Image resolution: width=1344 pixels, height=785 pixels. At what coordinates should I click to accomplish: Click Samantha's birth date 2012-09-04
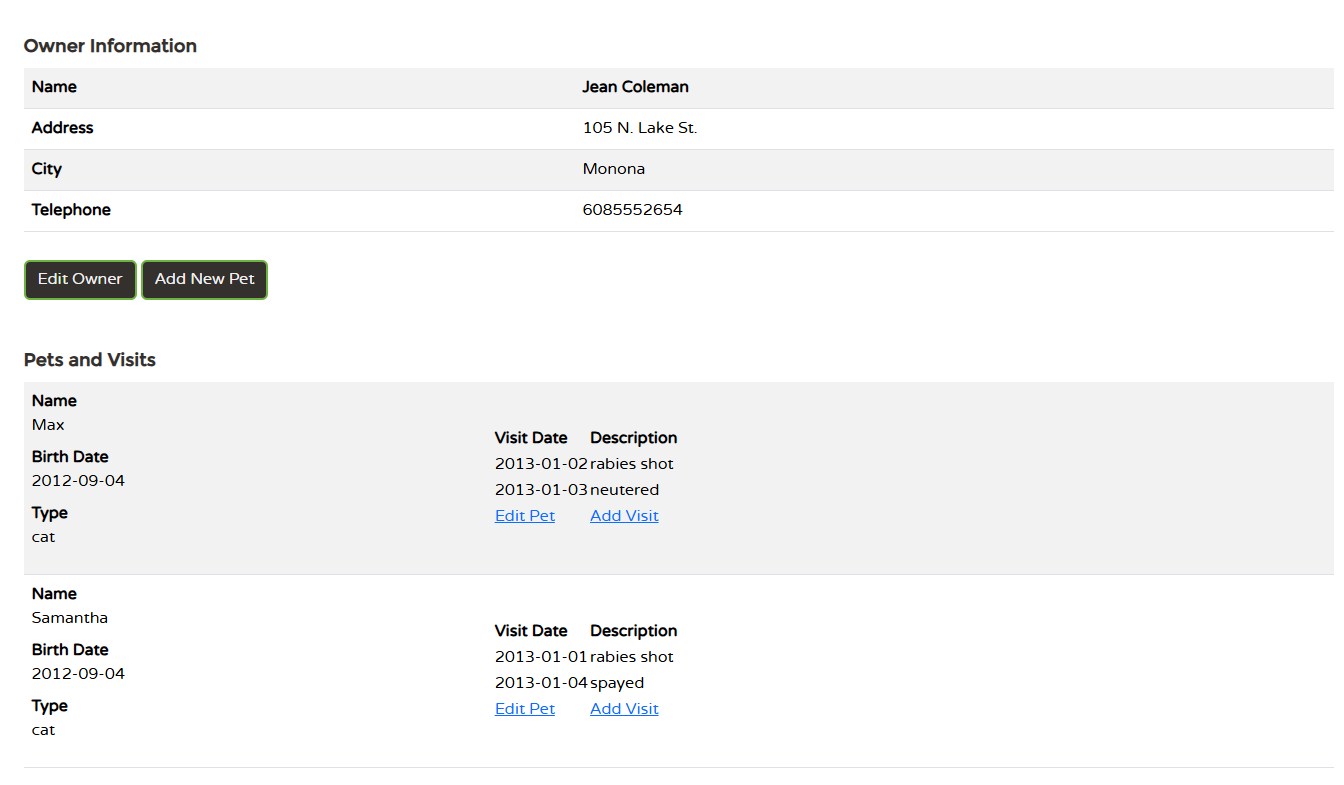pos(78,674)
